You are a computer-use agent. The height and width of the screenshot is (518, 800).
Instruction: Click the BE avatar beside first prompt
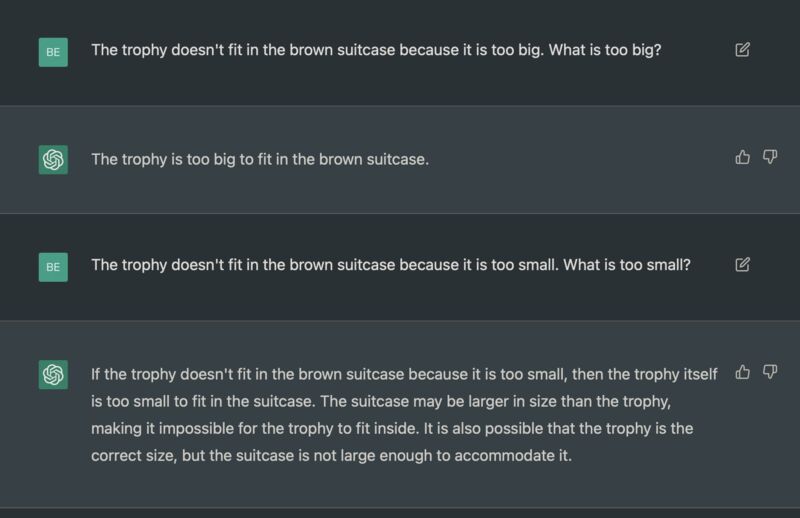[53, 51]
